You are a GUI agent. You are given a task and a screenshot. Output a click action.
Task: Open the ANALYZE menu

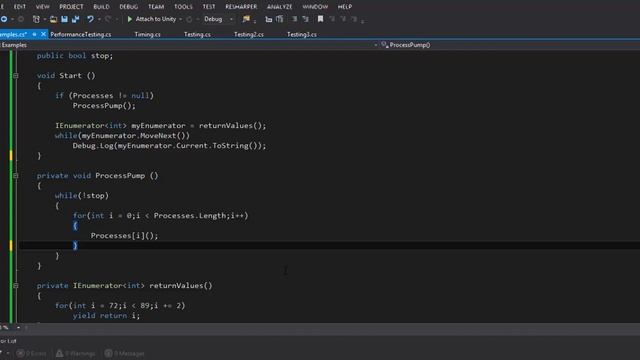coord(280,7)
